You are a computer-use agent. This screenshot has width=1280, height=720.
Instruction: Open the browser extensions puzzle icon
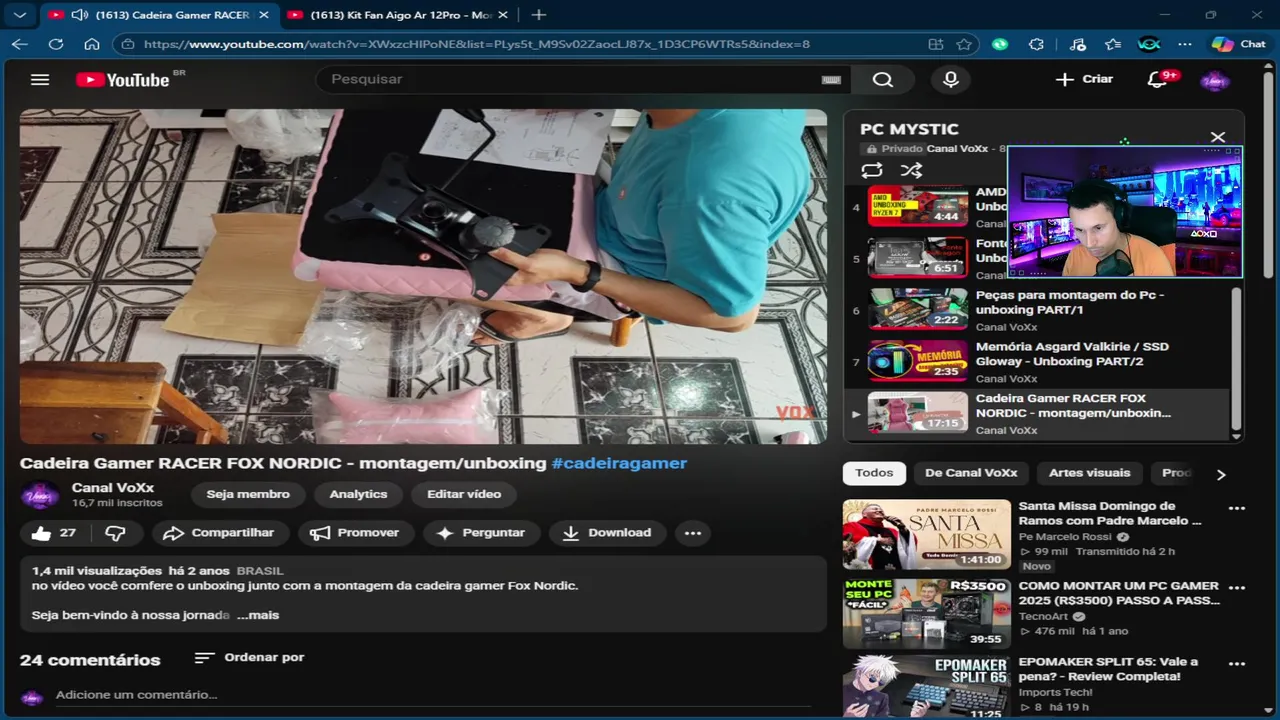(x=1036, y=44)
